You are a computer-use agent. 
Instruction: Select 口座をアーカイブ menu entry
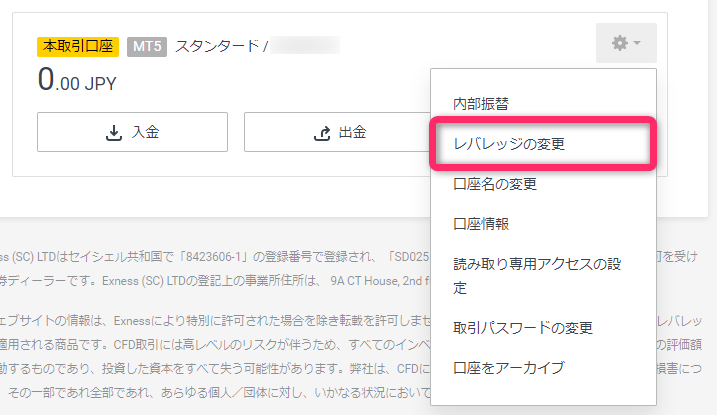pyautogui.click(x=543, y=367)
